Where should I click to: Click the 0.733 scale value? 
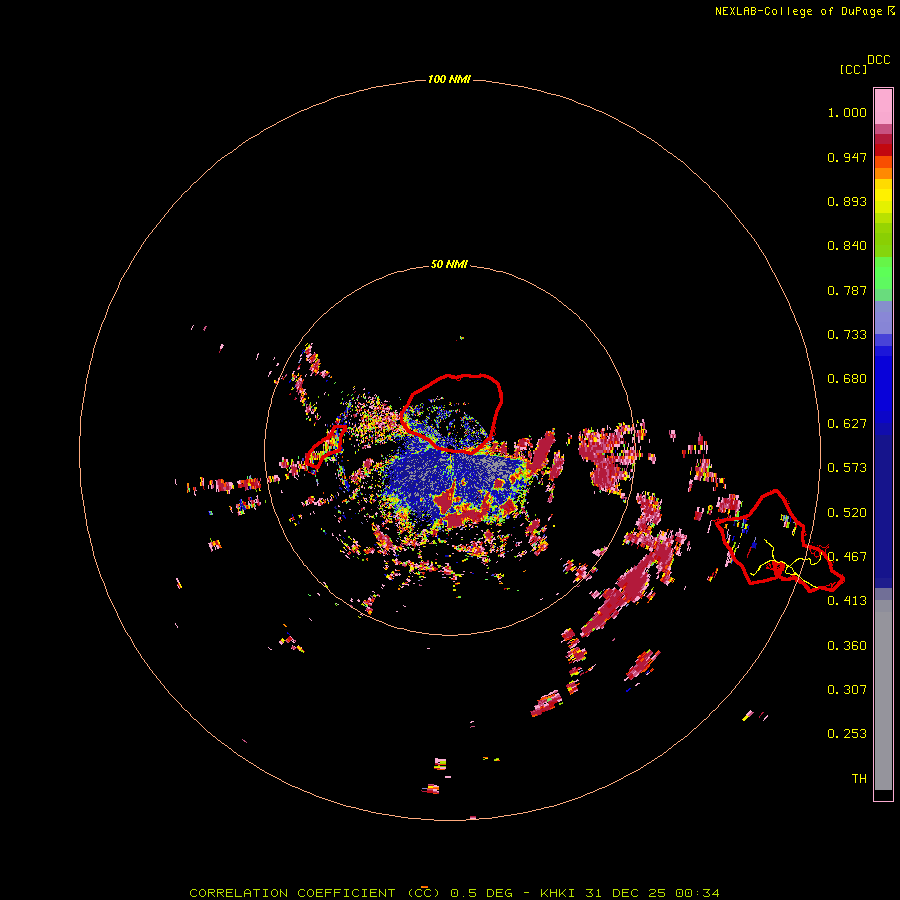[x=847, y=335]
